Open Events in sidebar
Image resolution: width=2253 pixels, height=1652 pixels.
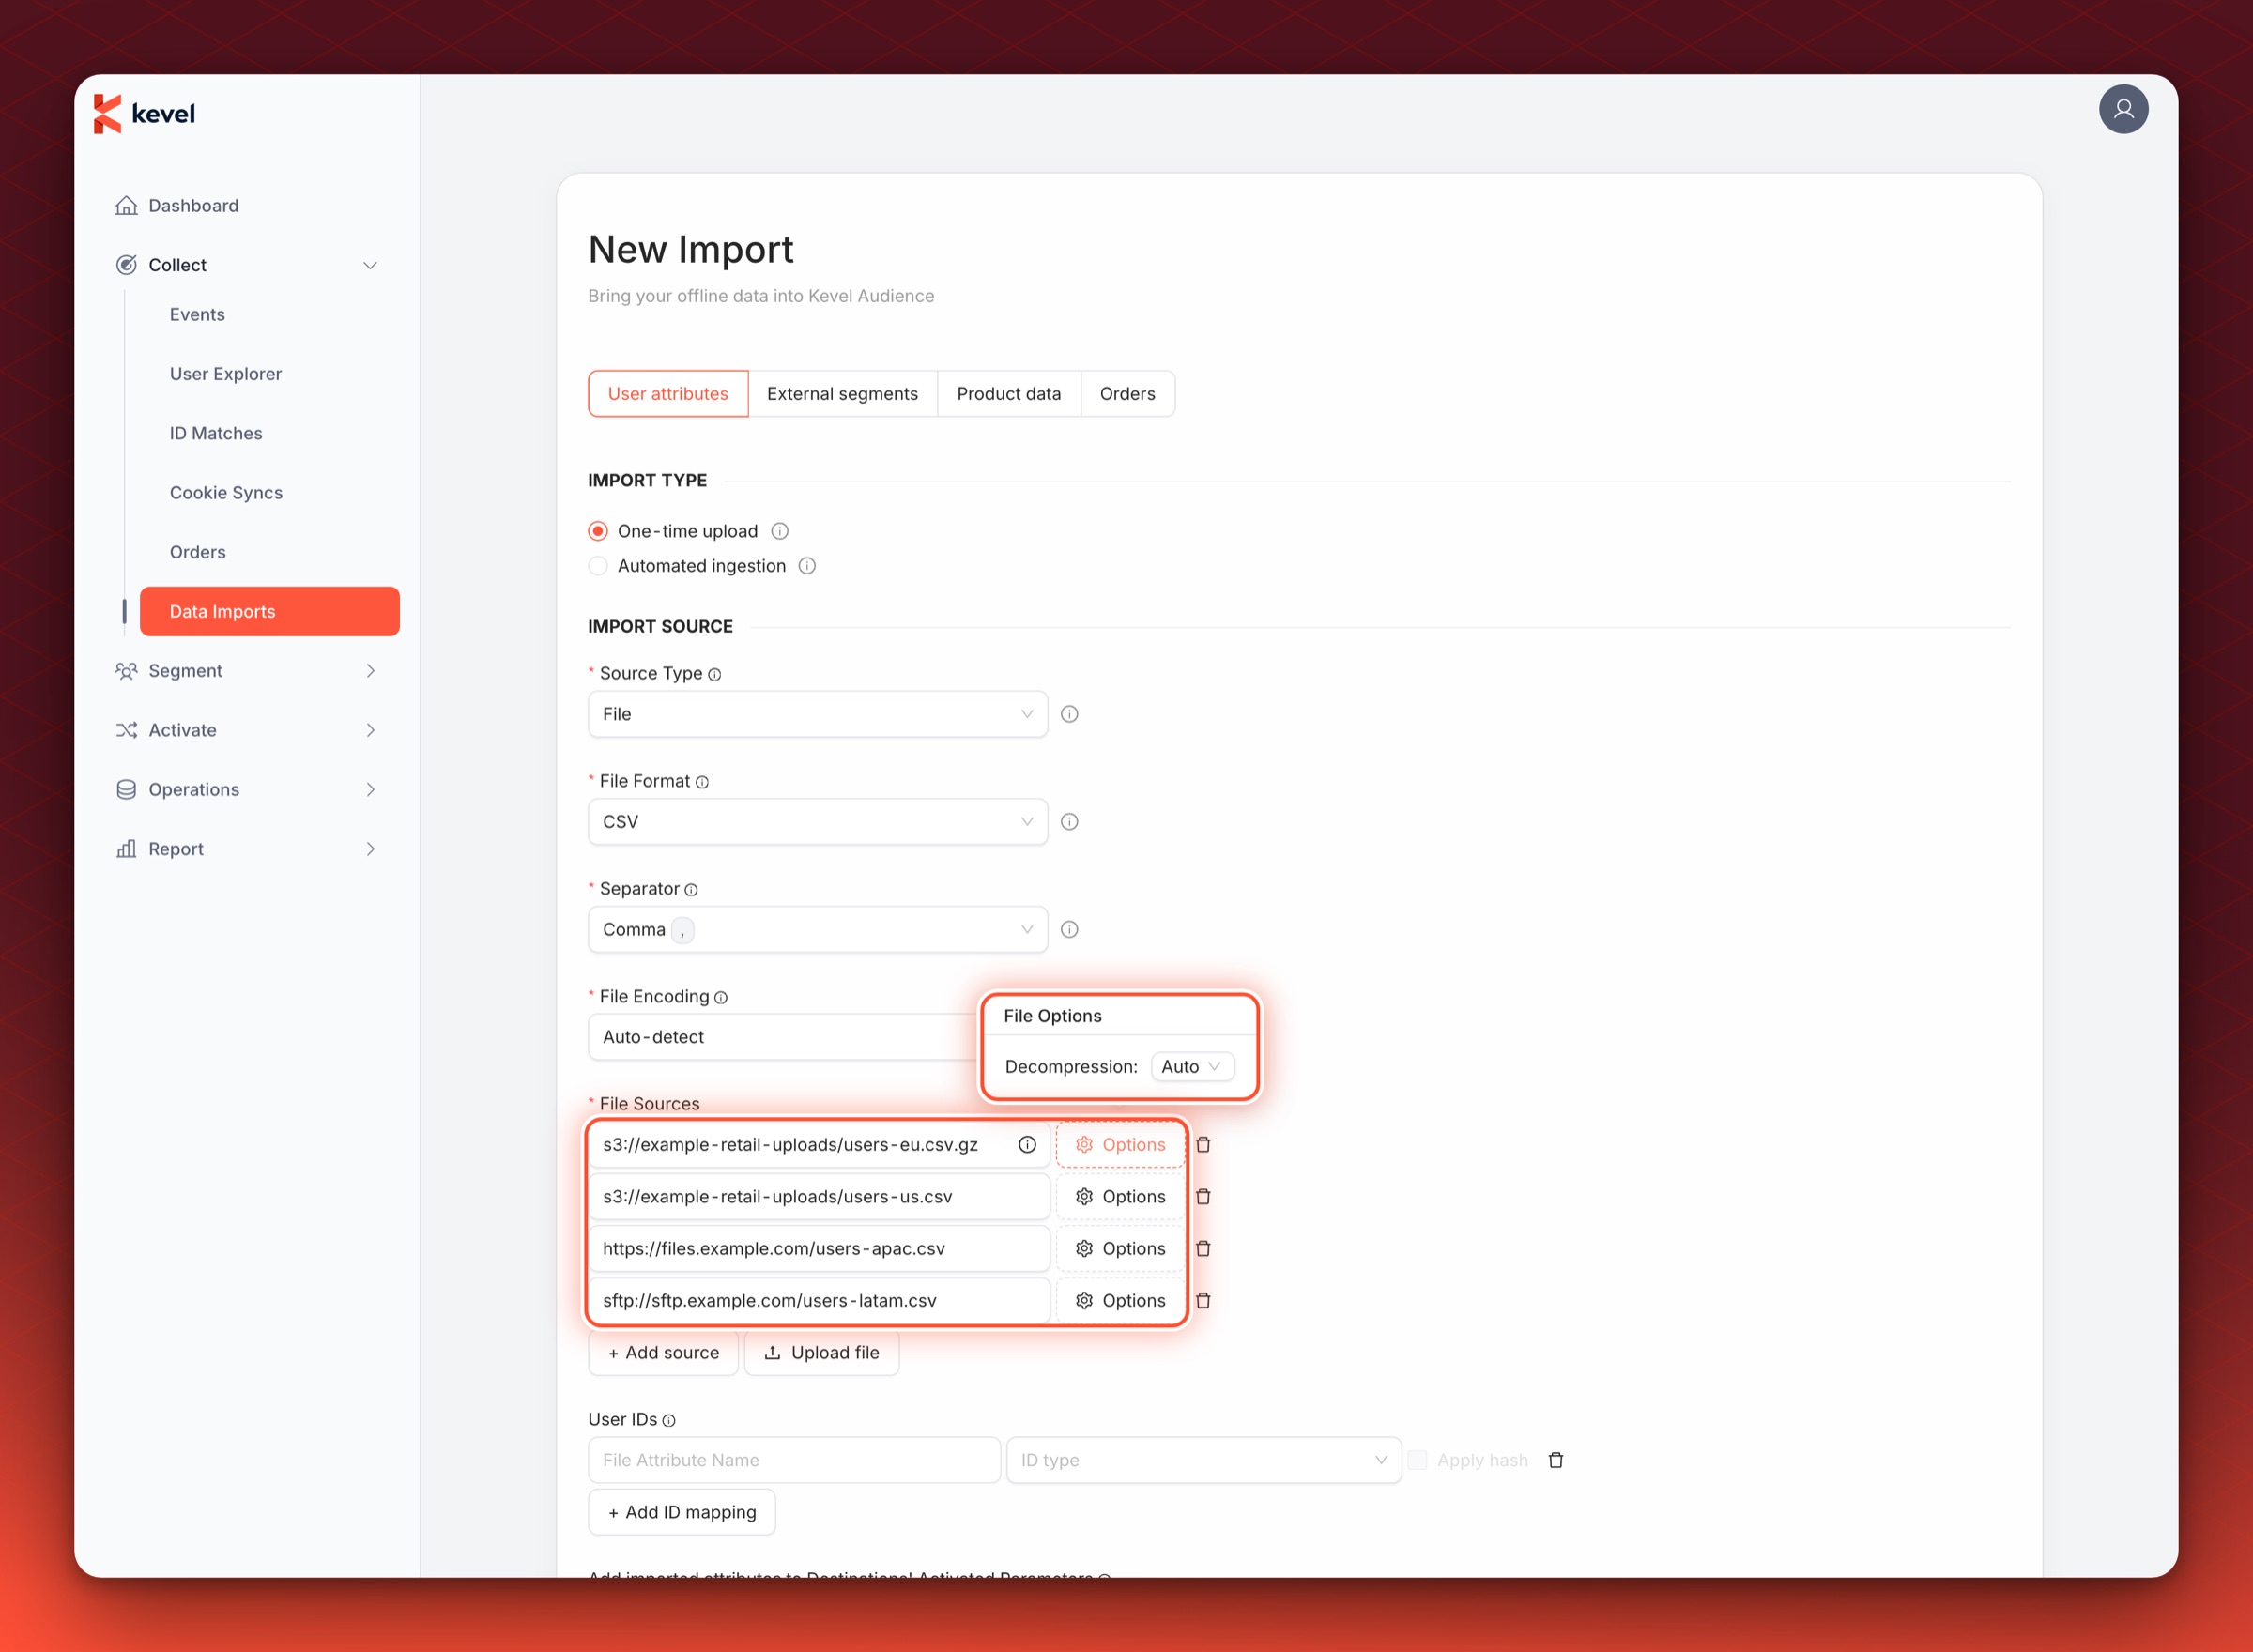(x=197, y=315)
